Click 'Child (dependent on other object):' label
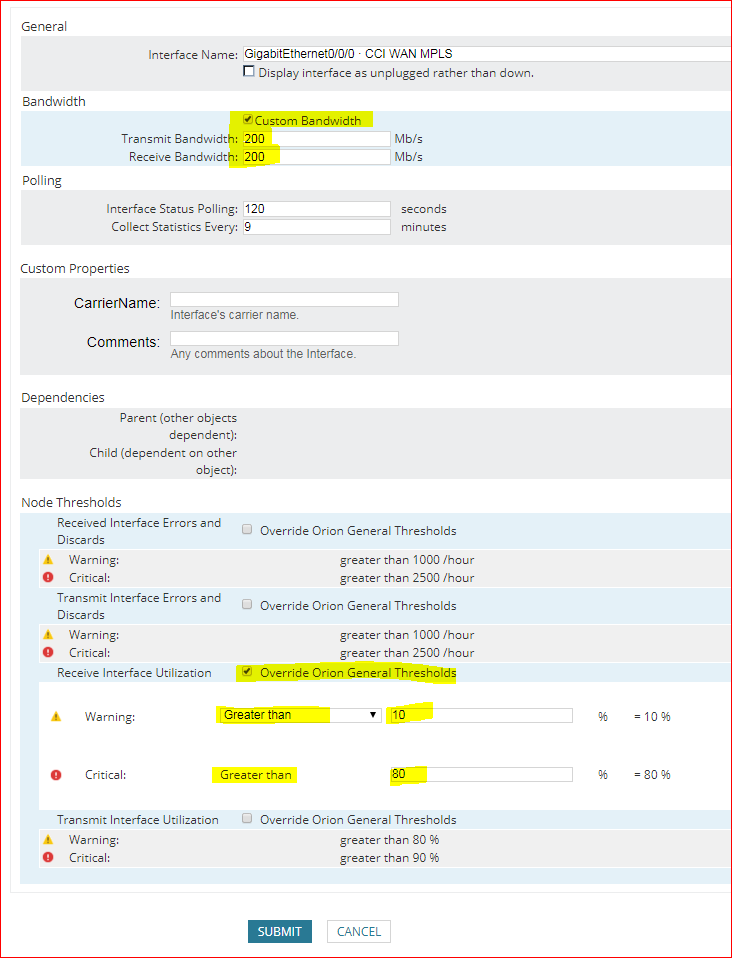 [163, 461]
